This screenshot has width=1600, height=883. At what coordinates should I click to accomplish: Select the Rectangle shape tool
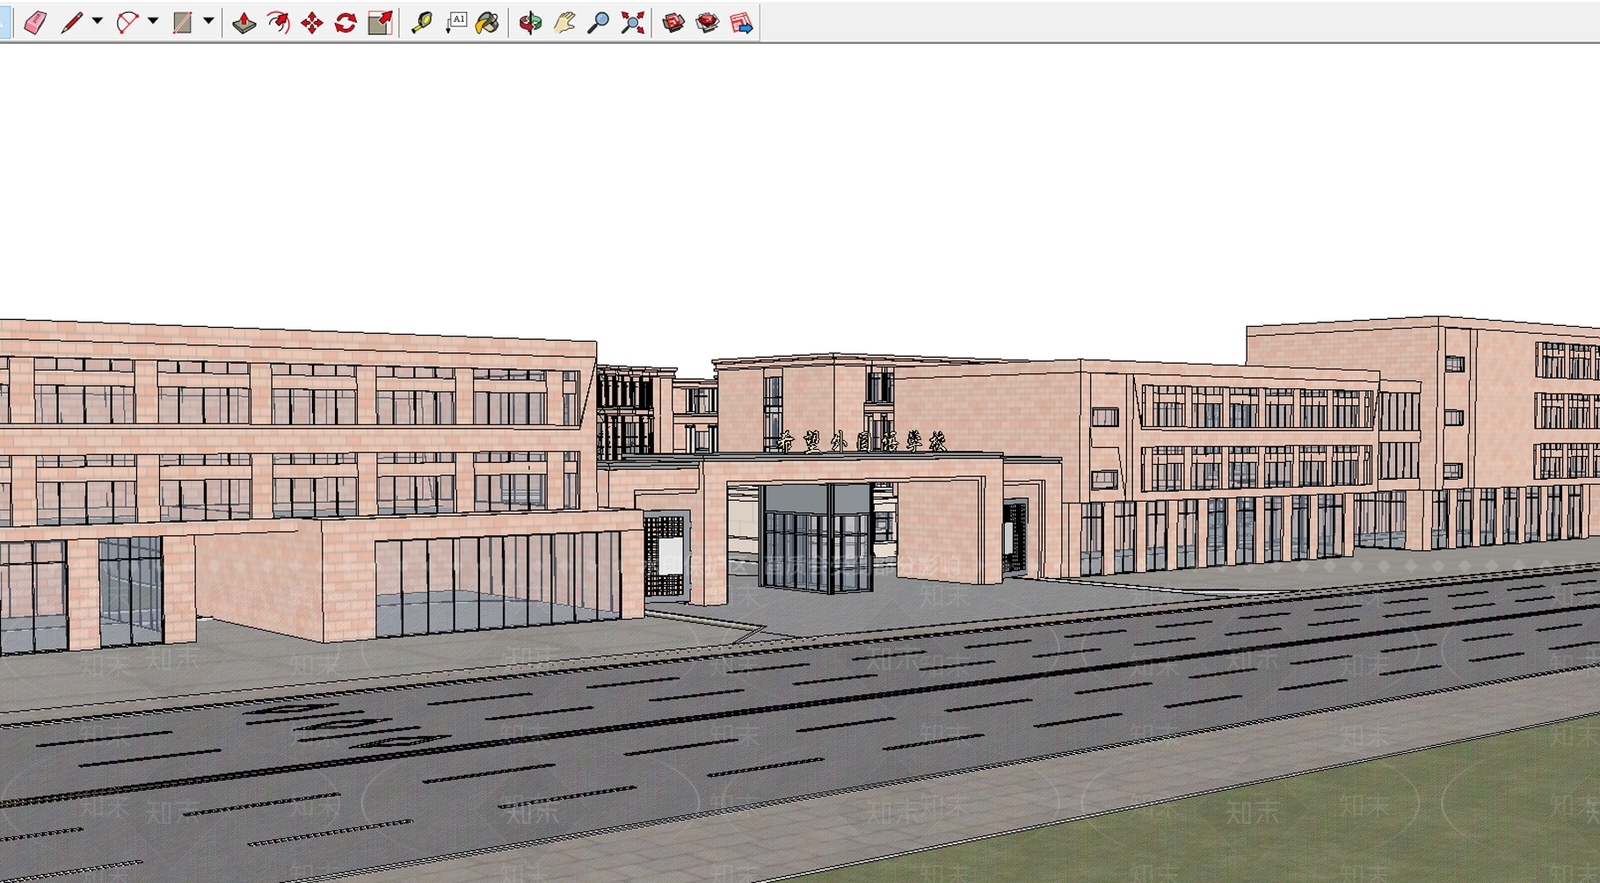(x=182, y=22)
